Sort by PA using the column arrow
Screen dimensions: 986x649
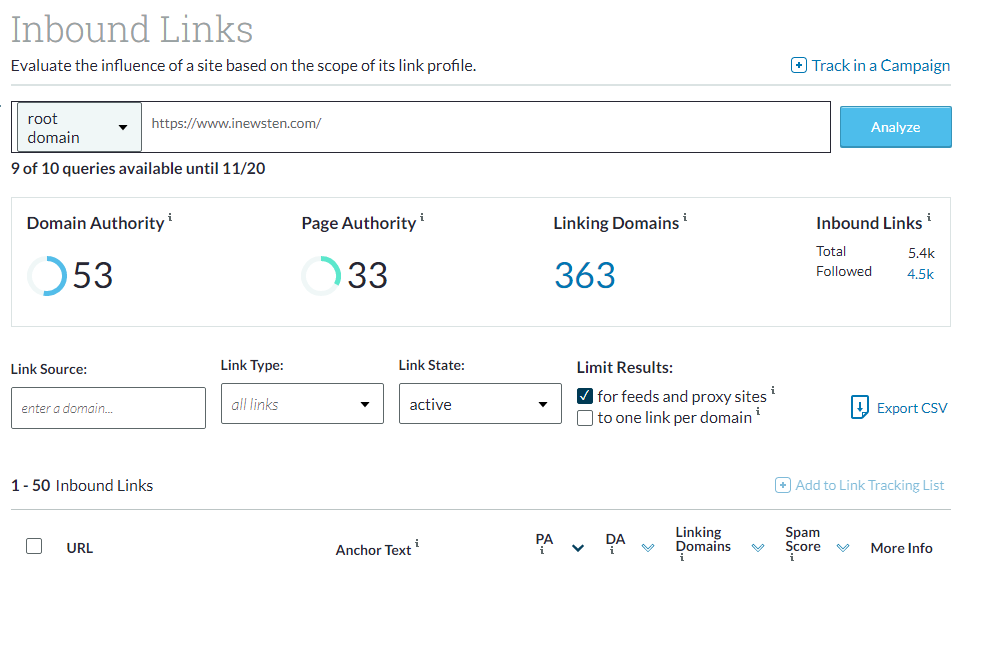577,548
